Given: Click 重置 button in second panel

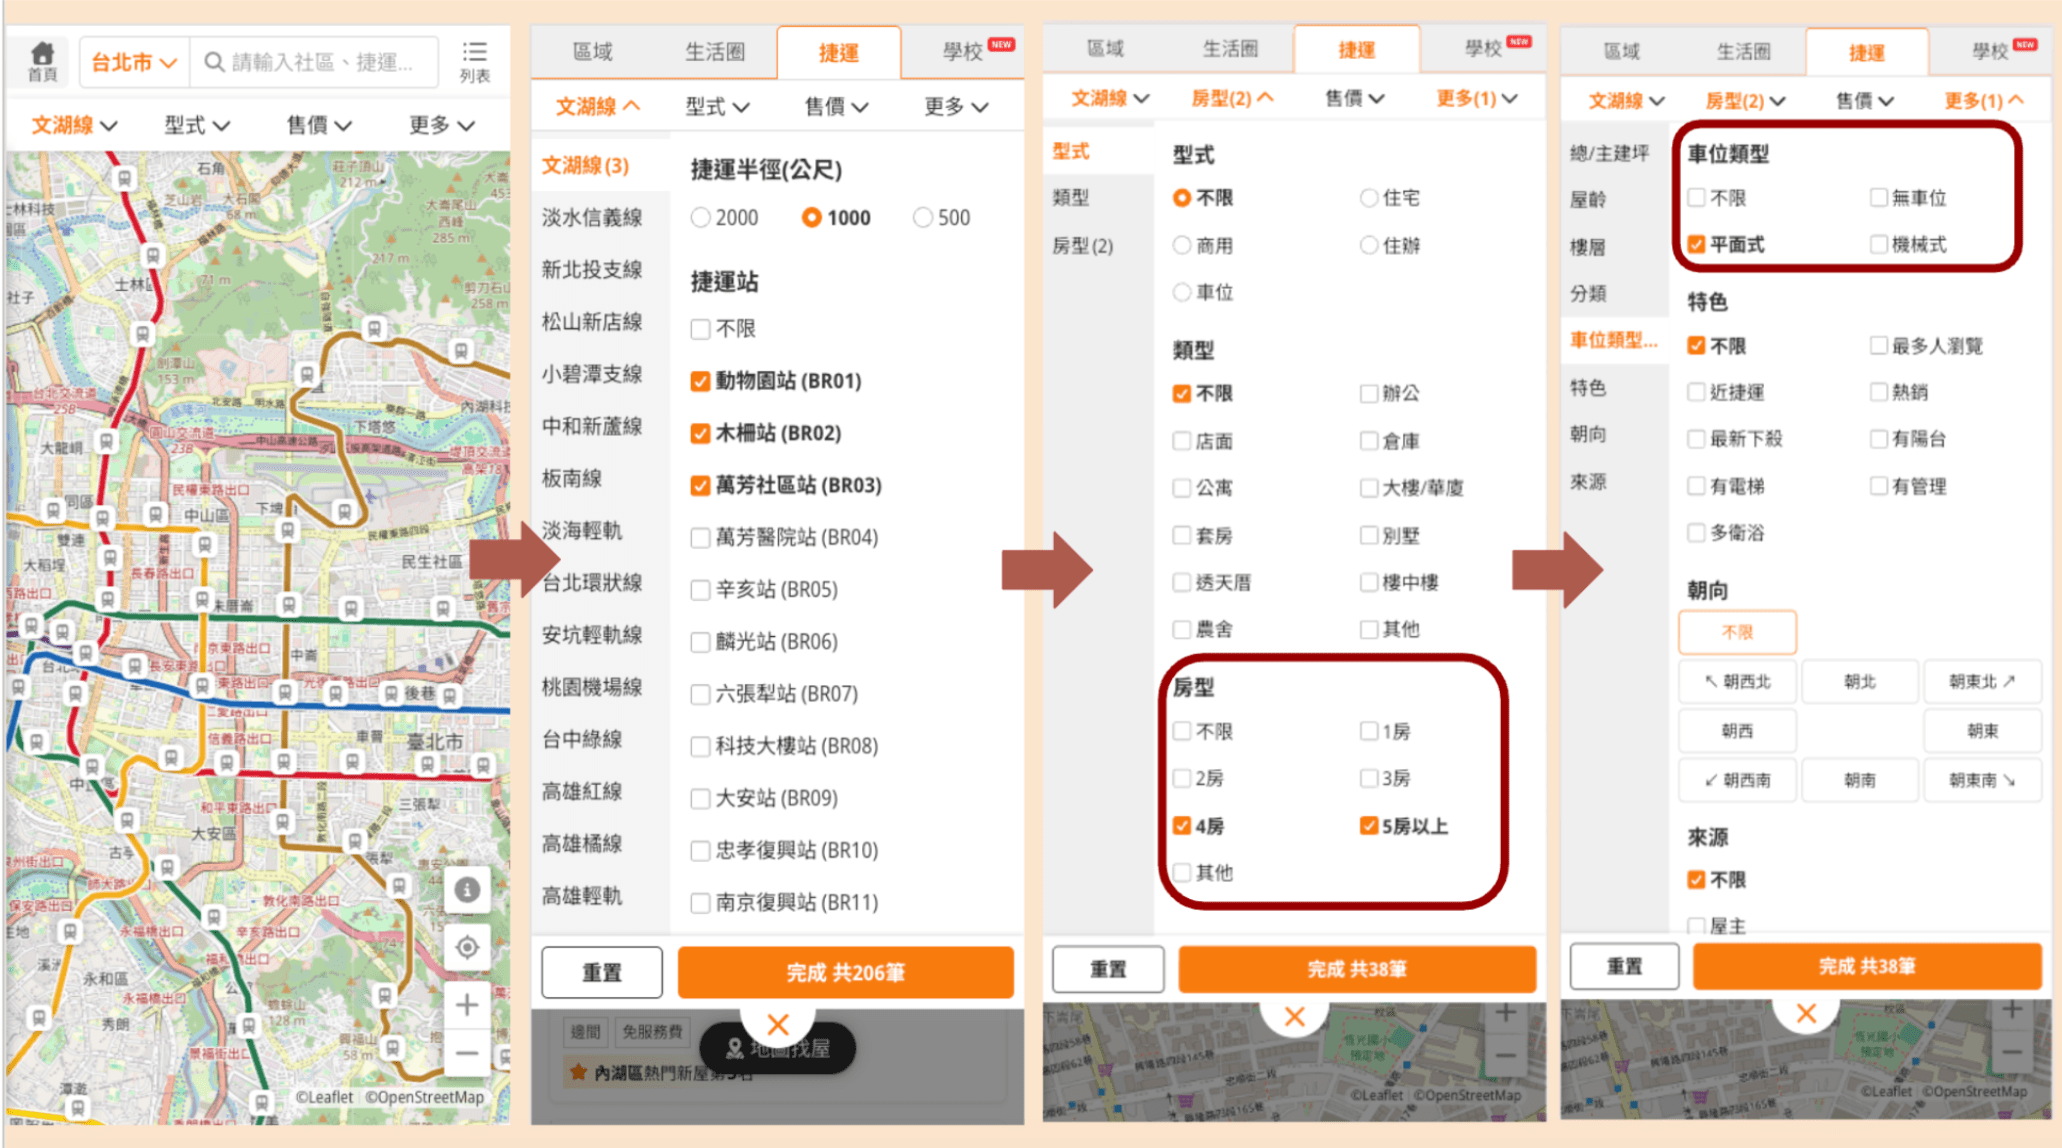Looking at the screenshot, I should (602, 972).
